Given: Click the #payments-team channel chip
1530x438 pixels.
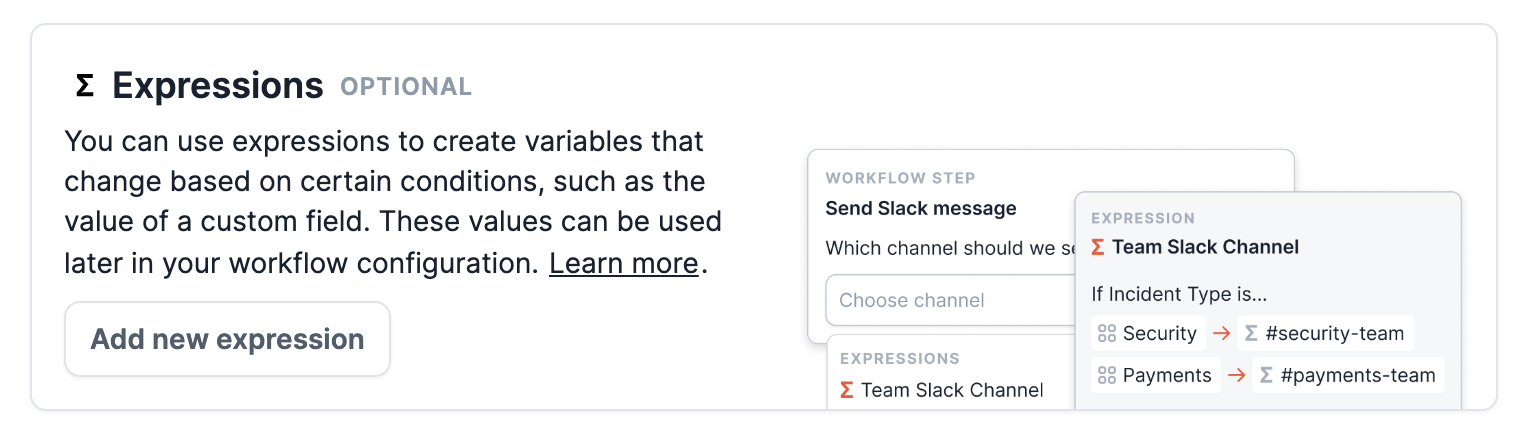Looking at the screenshot, I should (x=1348, y=375).
